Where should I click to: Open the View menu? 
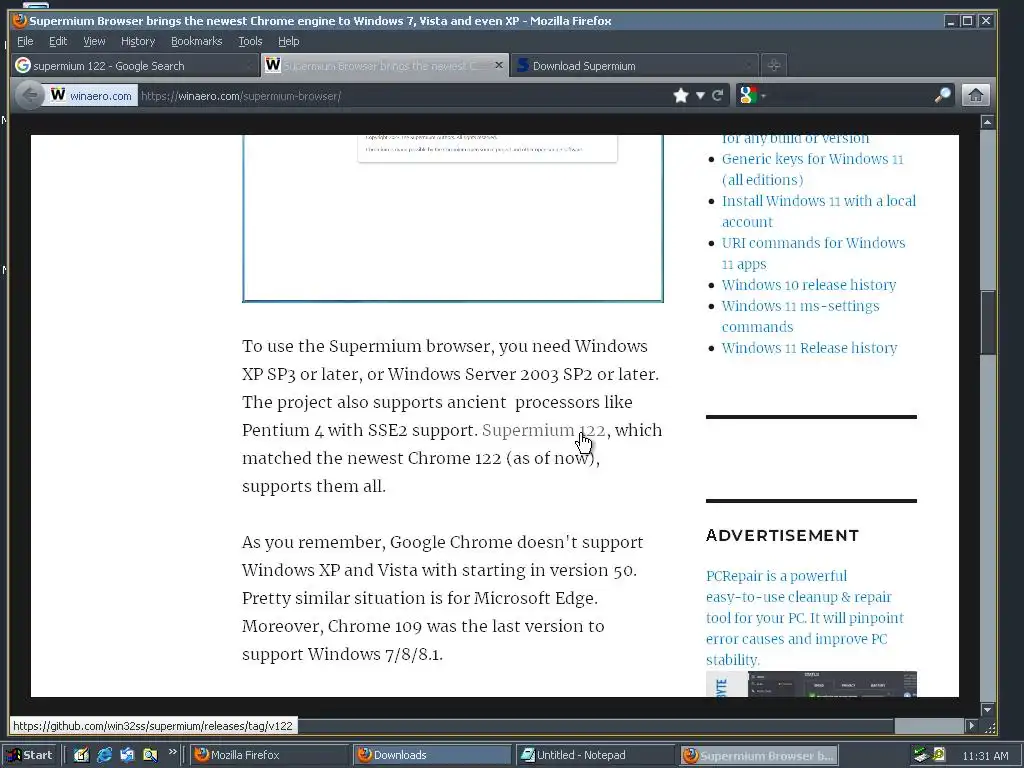pyautogui.click(x=94, y=41)
